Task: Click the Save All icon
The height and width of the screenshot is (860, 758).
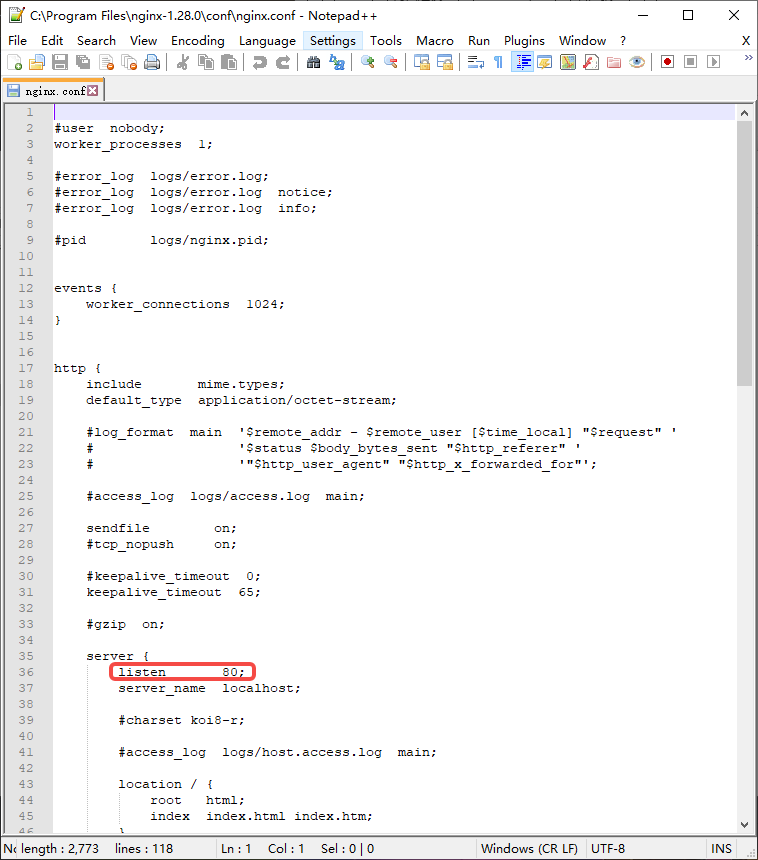Action: click(x=83, y=62)
